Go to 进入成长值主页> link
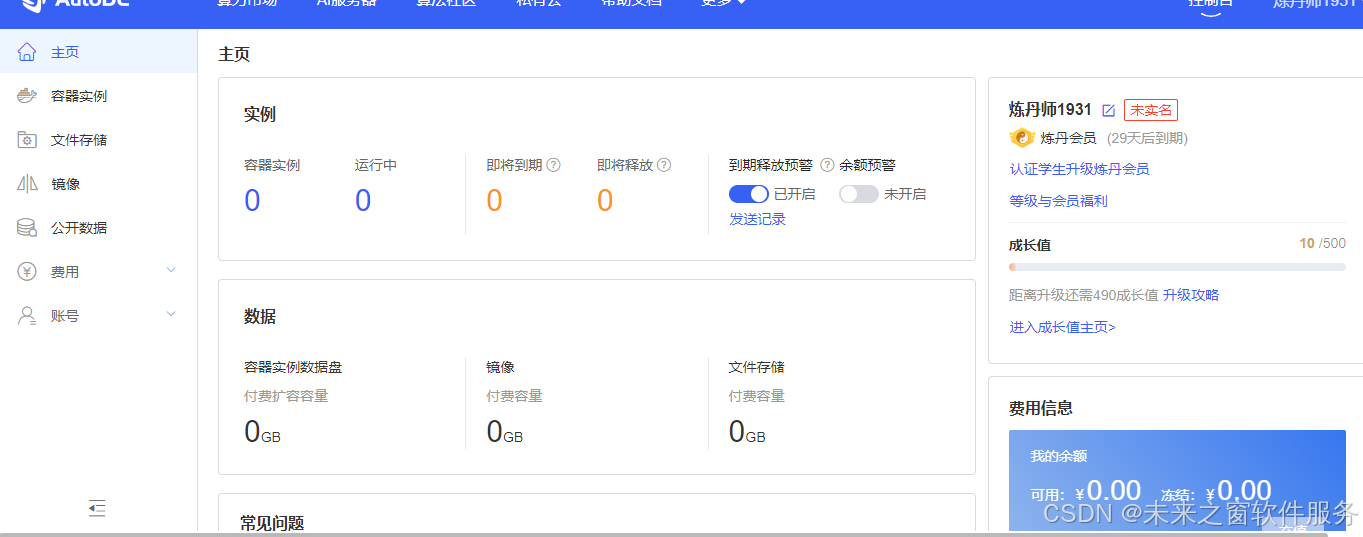 [1062, 327]
